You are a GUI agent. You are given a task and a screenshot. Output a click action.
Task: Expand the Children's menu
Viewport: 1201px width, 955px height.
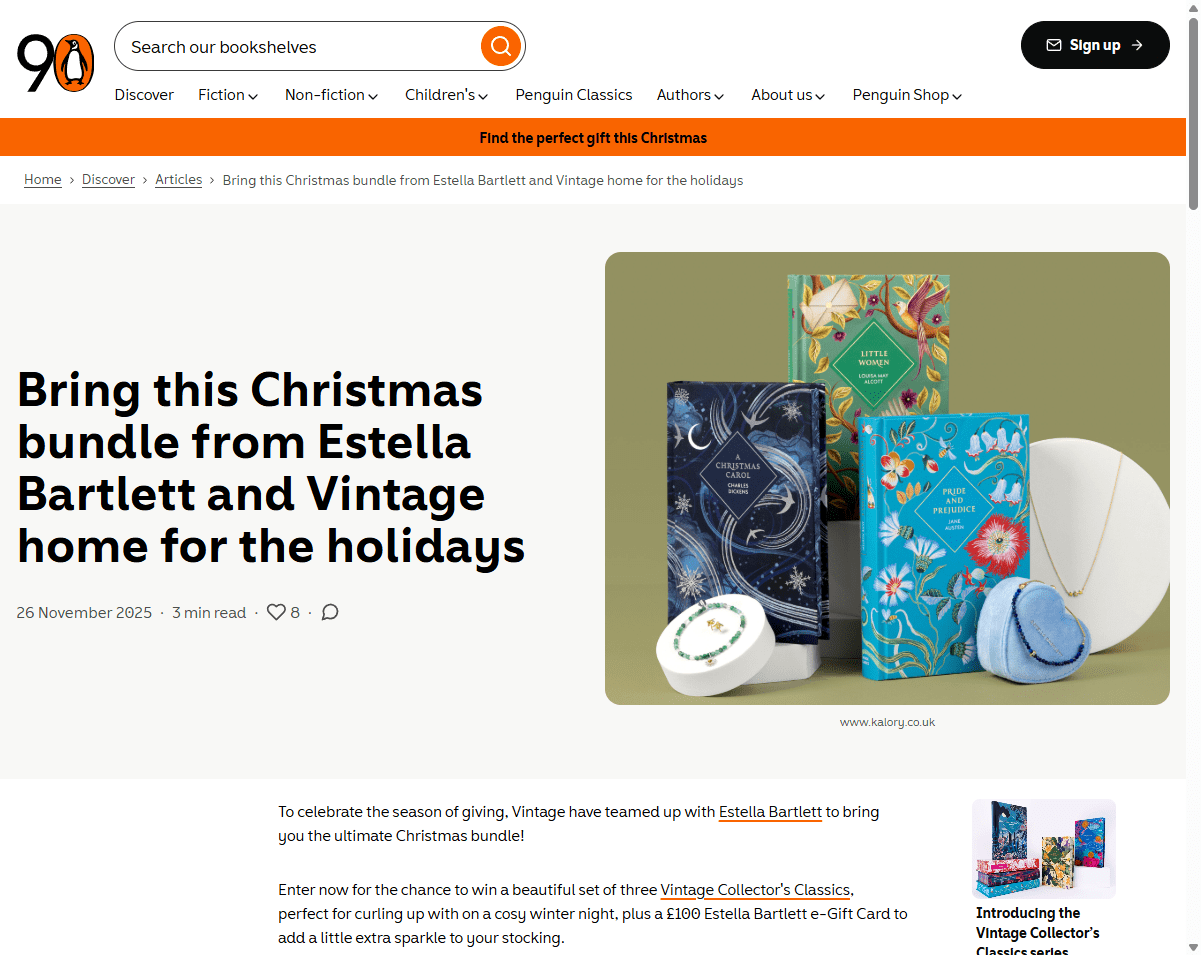(x=446, y=95)
